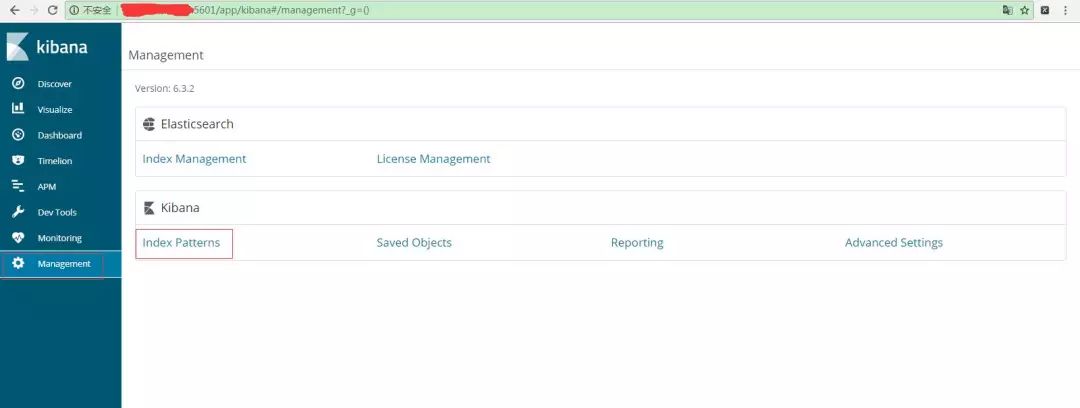This screenshot has width=1080, height=408.
Task: Click the browser back arrow
Action: pyautogui.click(x=14, y=10)
